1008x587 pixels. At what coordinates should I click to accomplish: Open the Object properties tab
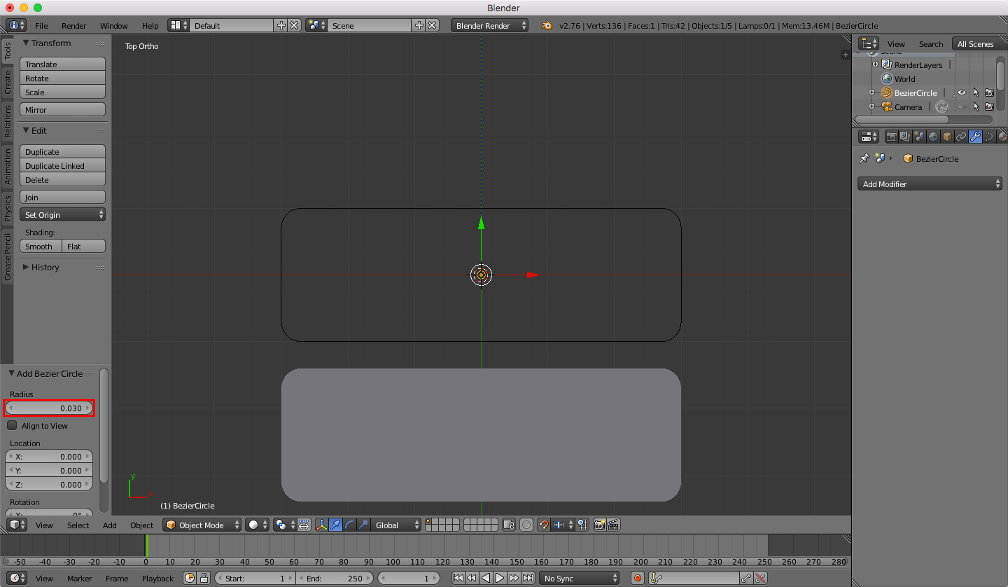(x=947, y=136)
